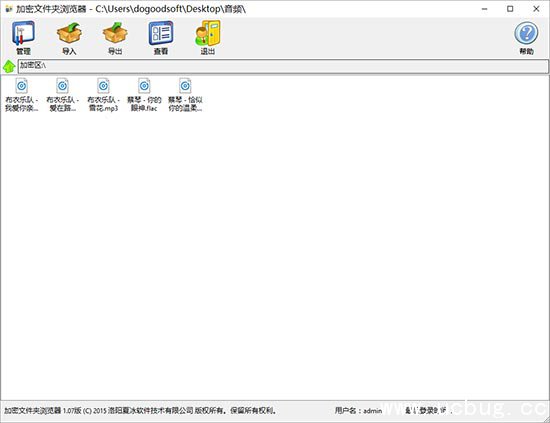This screenshot has height=423, width=550.
Task: Select file 蔡琴 - 恰似你的温柔...
Action: coord(185,95)
